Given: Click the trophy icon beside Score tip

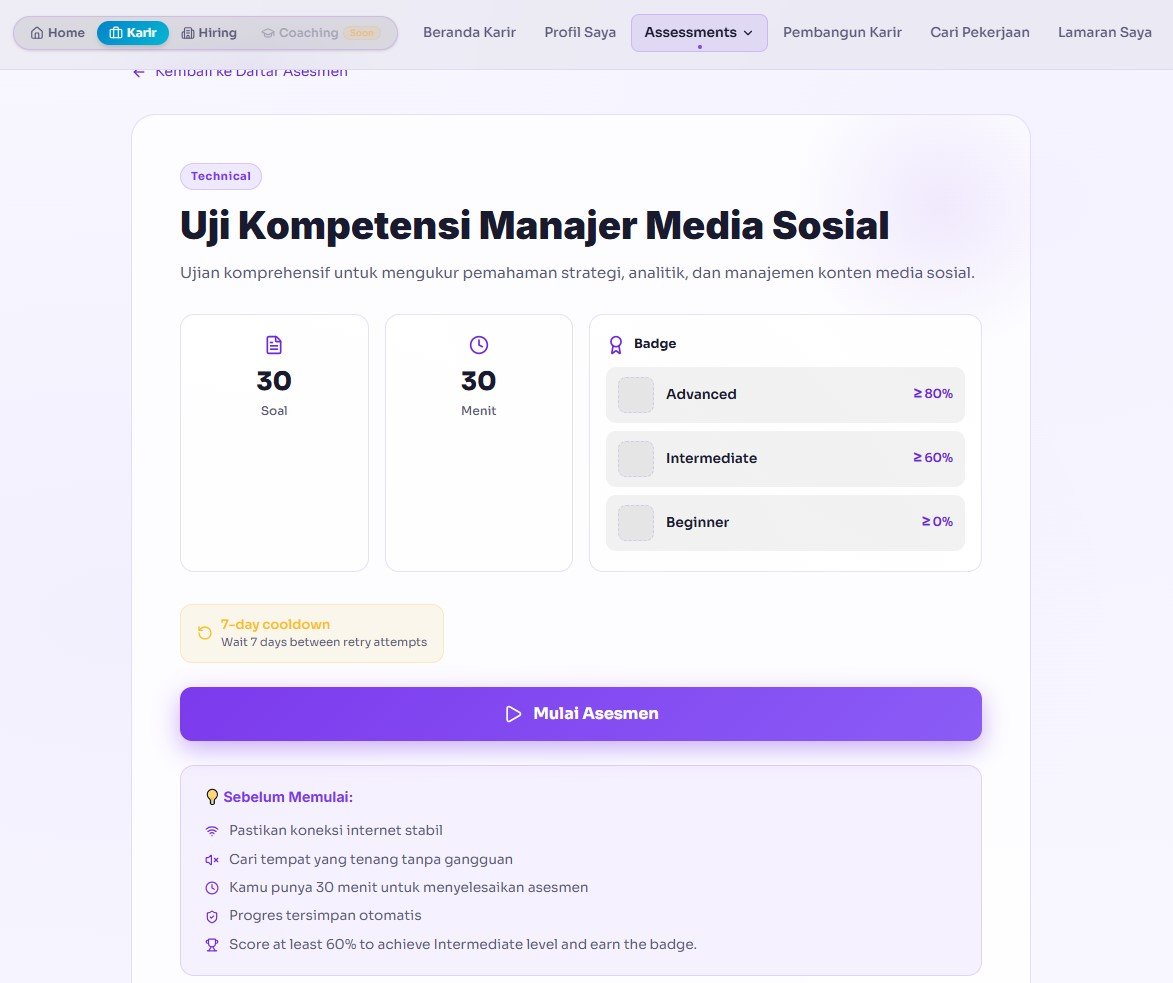Looking at the screenshot, I should coord(212,945).
